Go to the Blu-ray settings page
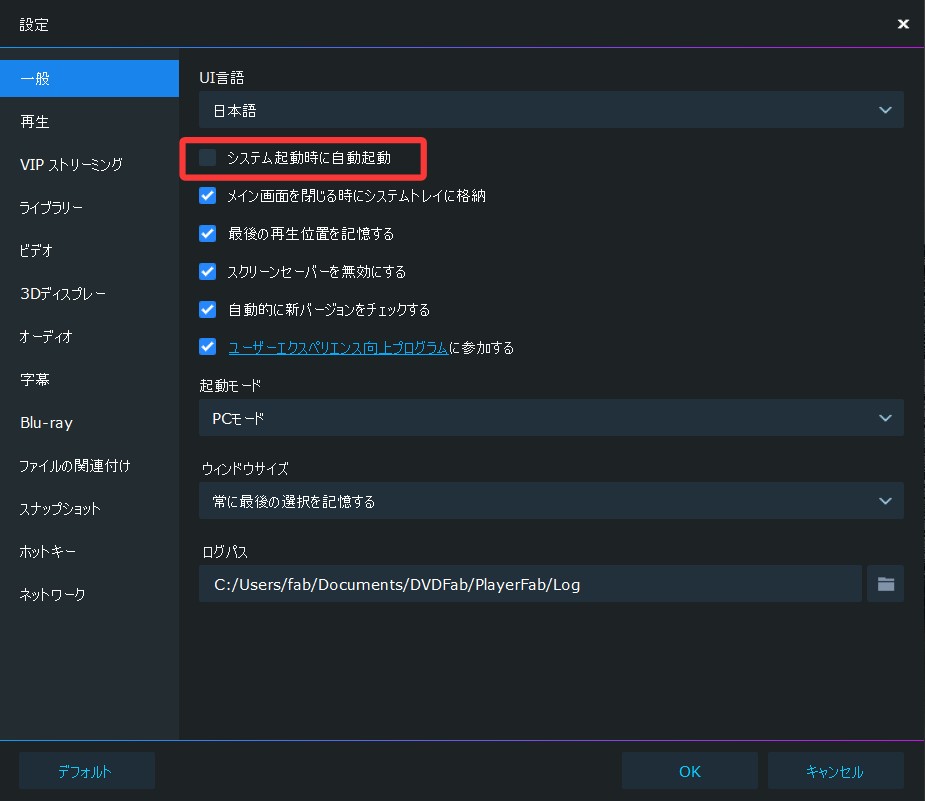925x801 pixels. (x=46, y=423)
